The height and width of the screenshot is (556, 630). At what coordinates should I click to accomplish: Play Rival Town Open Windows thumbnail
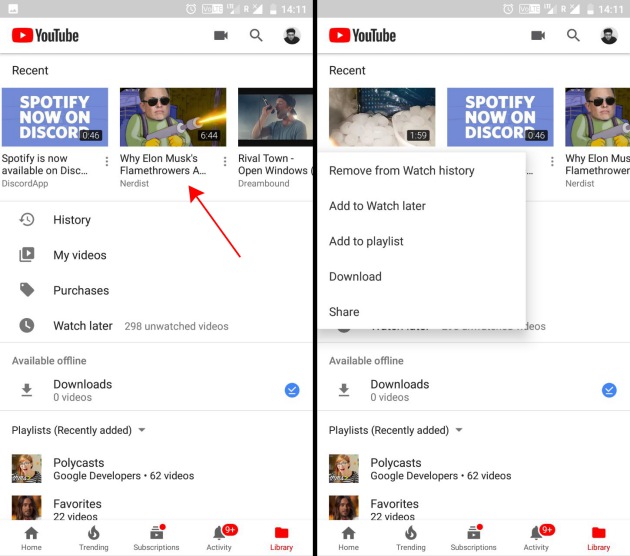tap(275, 117)
